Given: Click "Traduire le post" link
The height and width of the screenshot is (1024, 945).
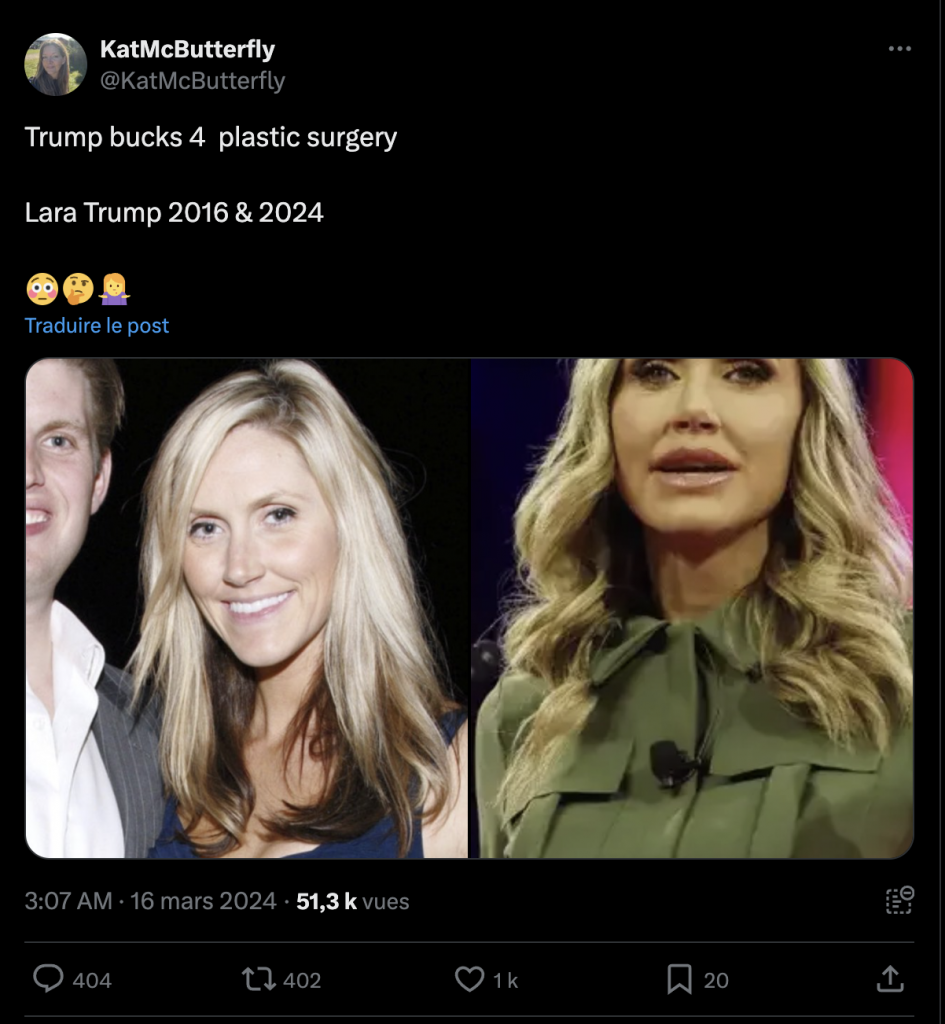Looking at the screenshot, I should pos(97,325).
